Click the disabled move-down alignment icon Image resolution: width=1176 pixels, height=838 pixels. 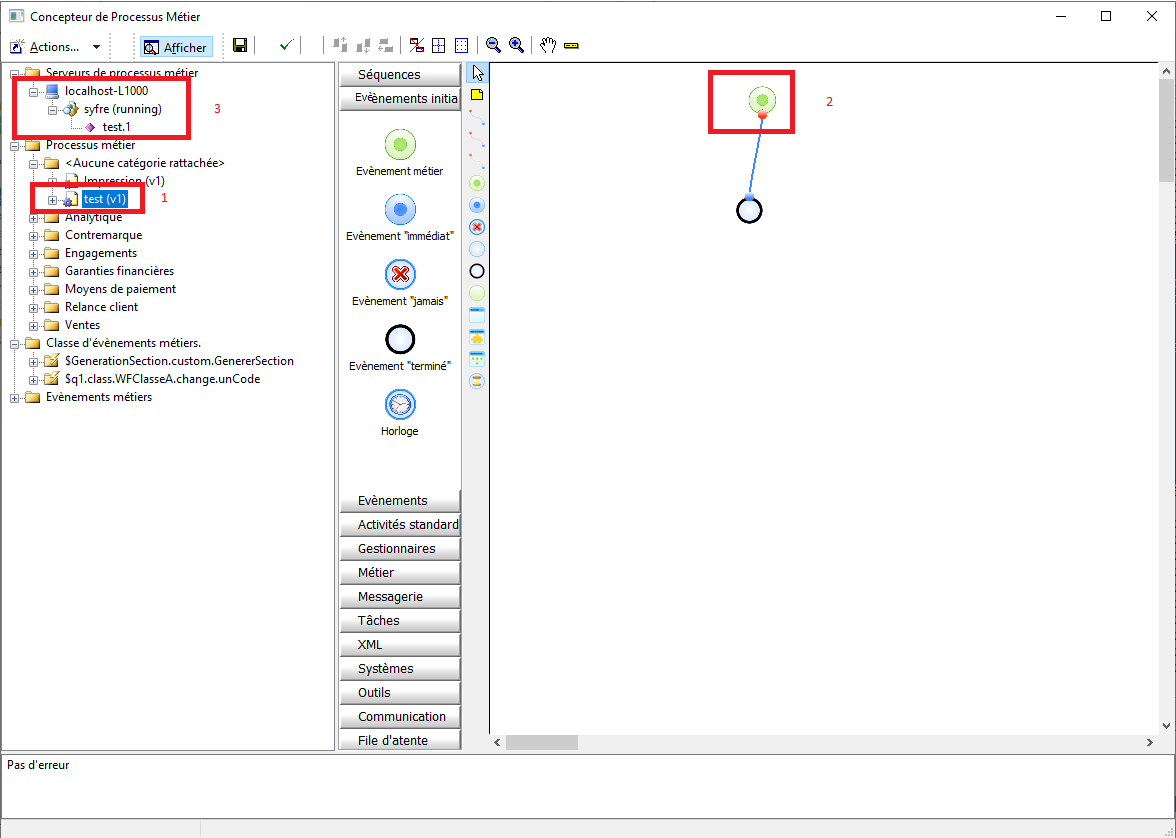(x=363, y=46)
